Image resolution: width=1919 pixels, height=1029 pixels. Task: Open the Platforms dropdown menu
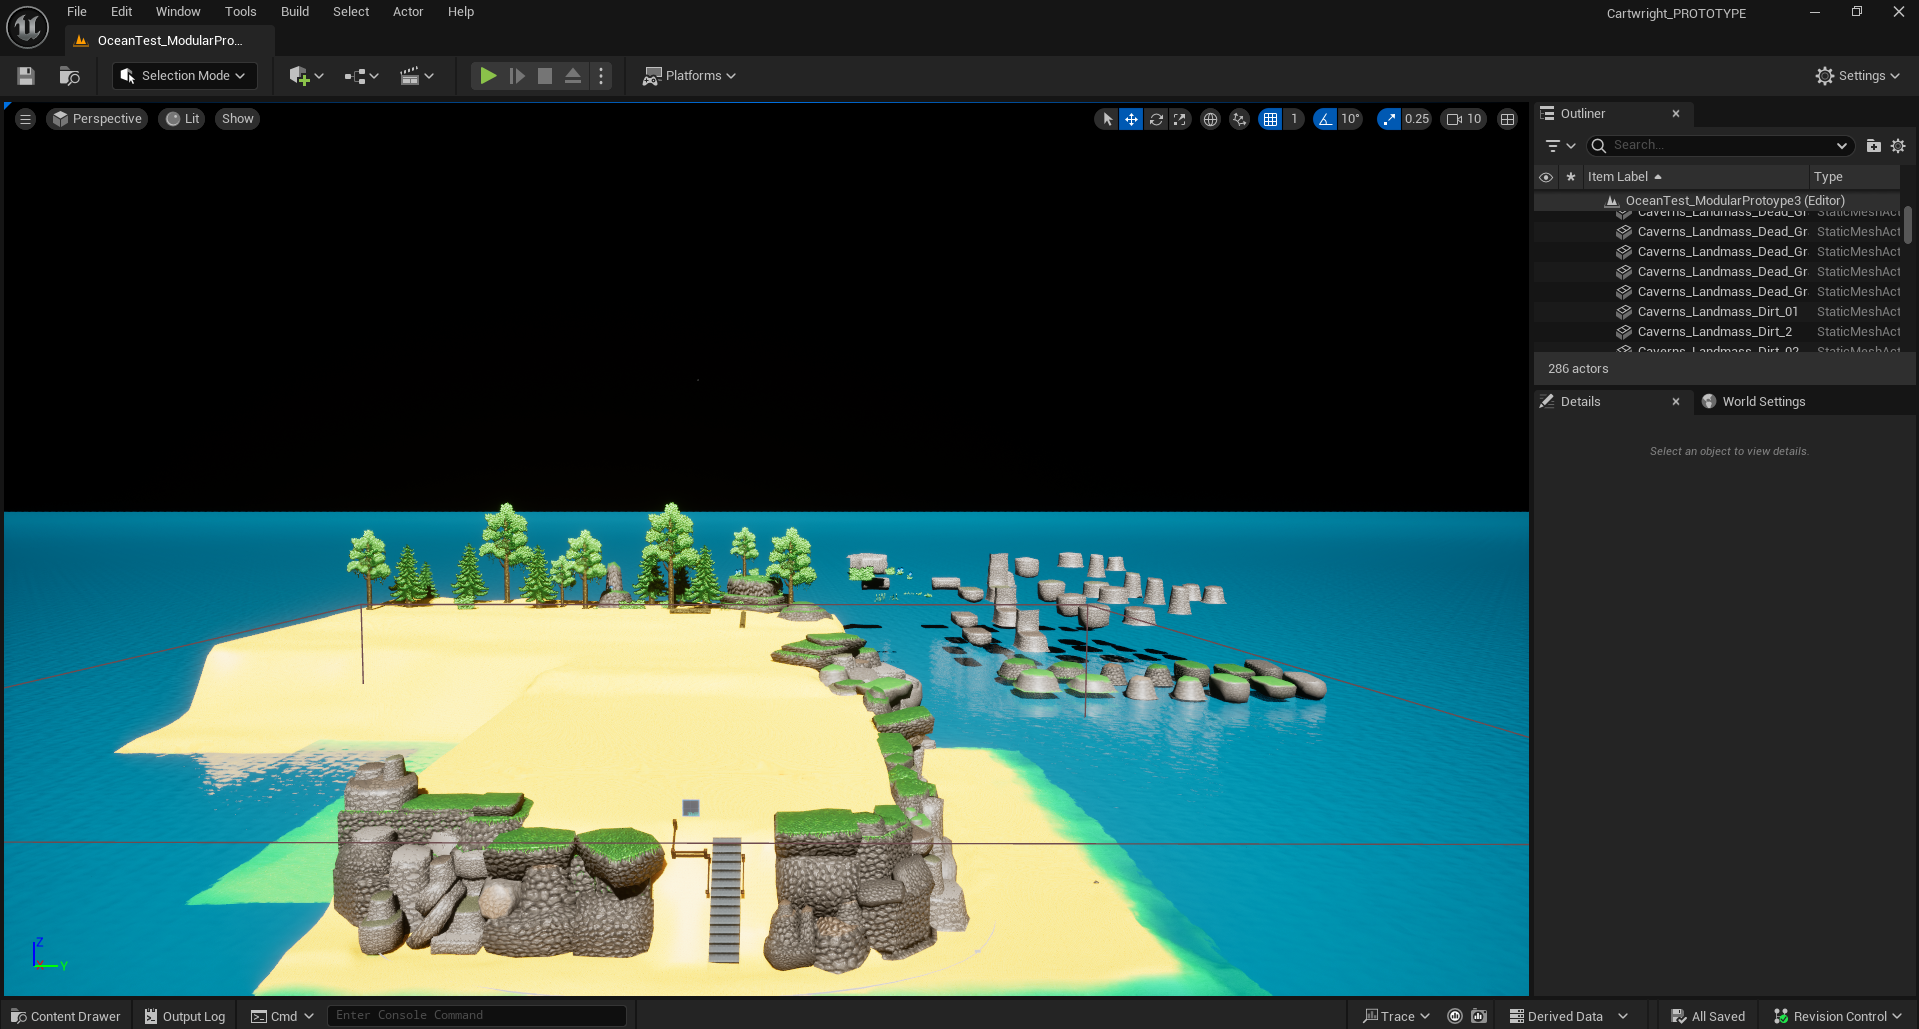click(689, 76)
